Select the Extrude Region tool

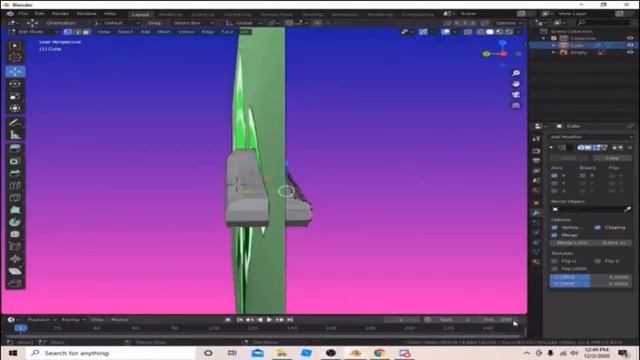15,149
